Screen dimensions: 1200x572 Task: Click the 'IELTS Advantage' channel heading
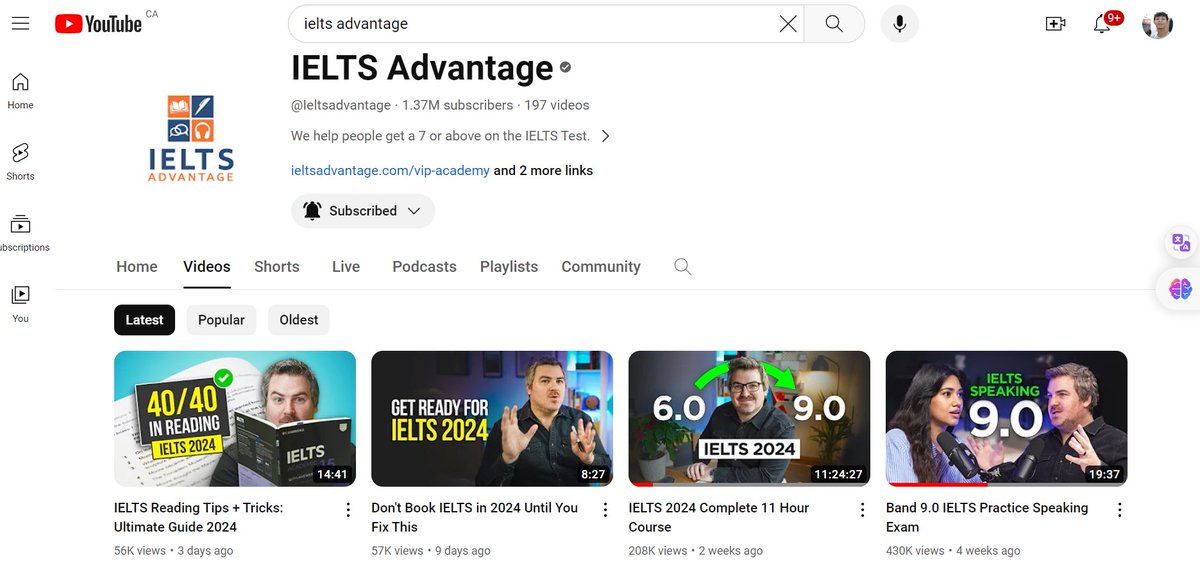pos(422,68)
